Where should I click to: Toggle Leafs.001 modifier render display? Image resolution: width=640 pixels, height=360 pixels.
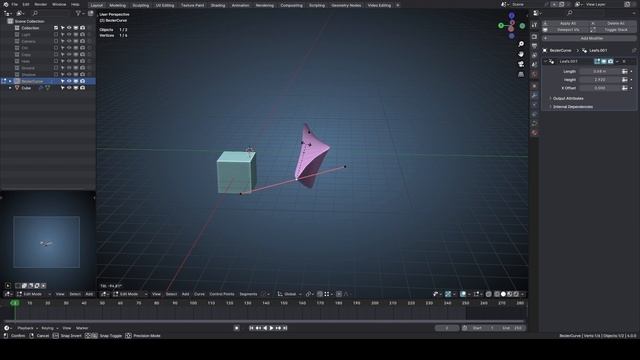pyautogui.click(x=611, y=62)
